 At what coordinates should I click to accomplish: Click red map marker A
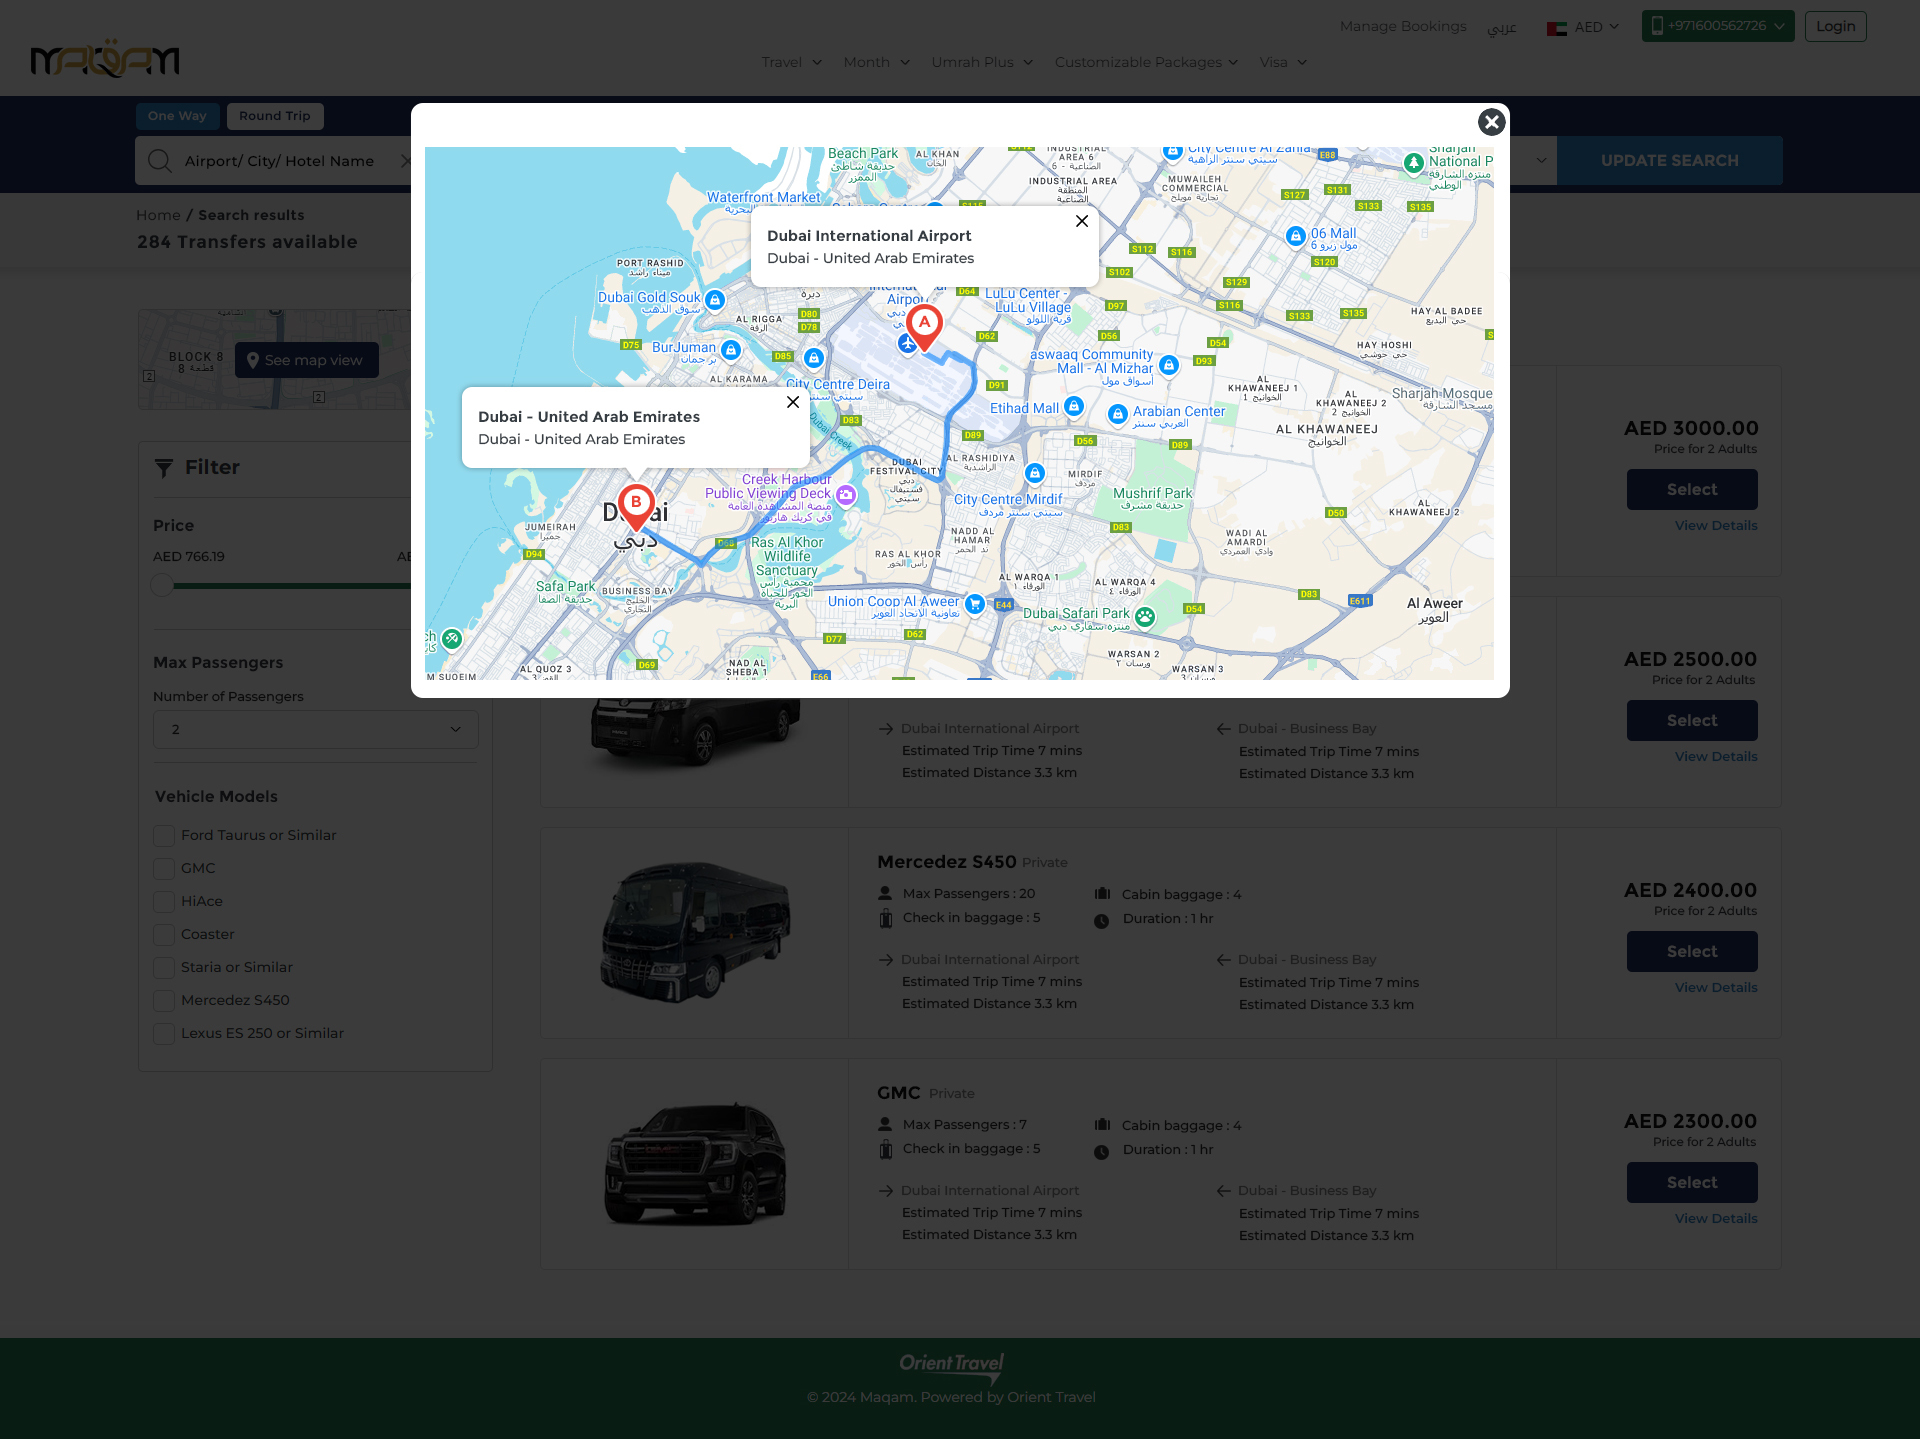point(924,325)
